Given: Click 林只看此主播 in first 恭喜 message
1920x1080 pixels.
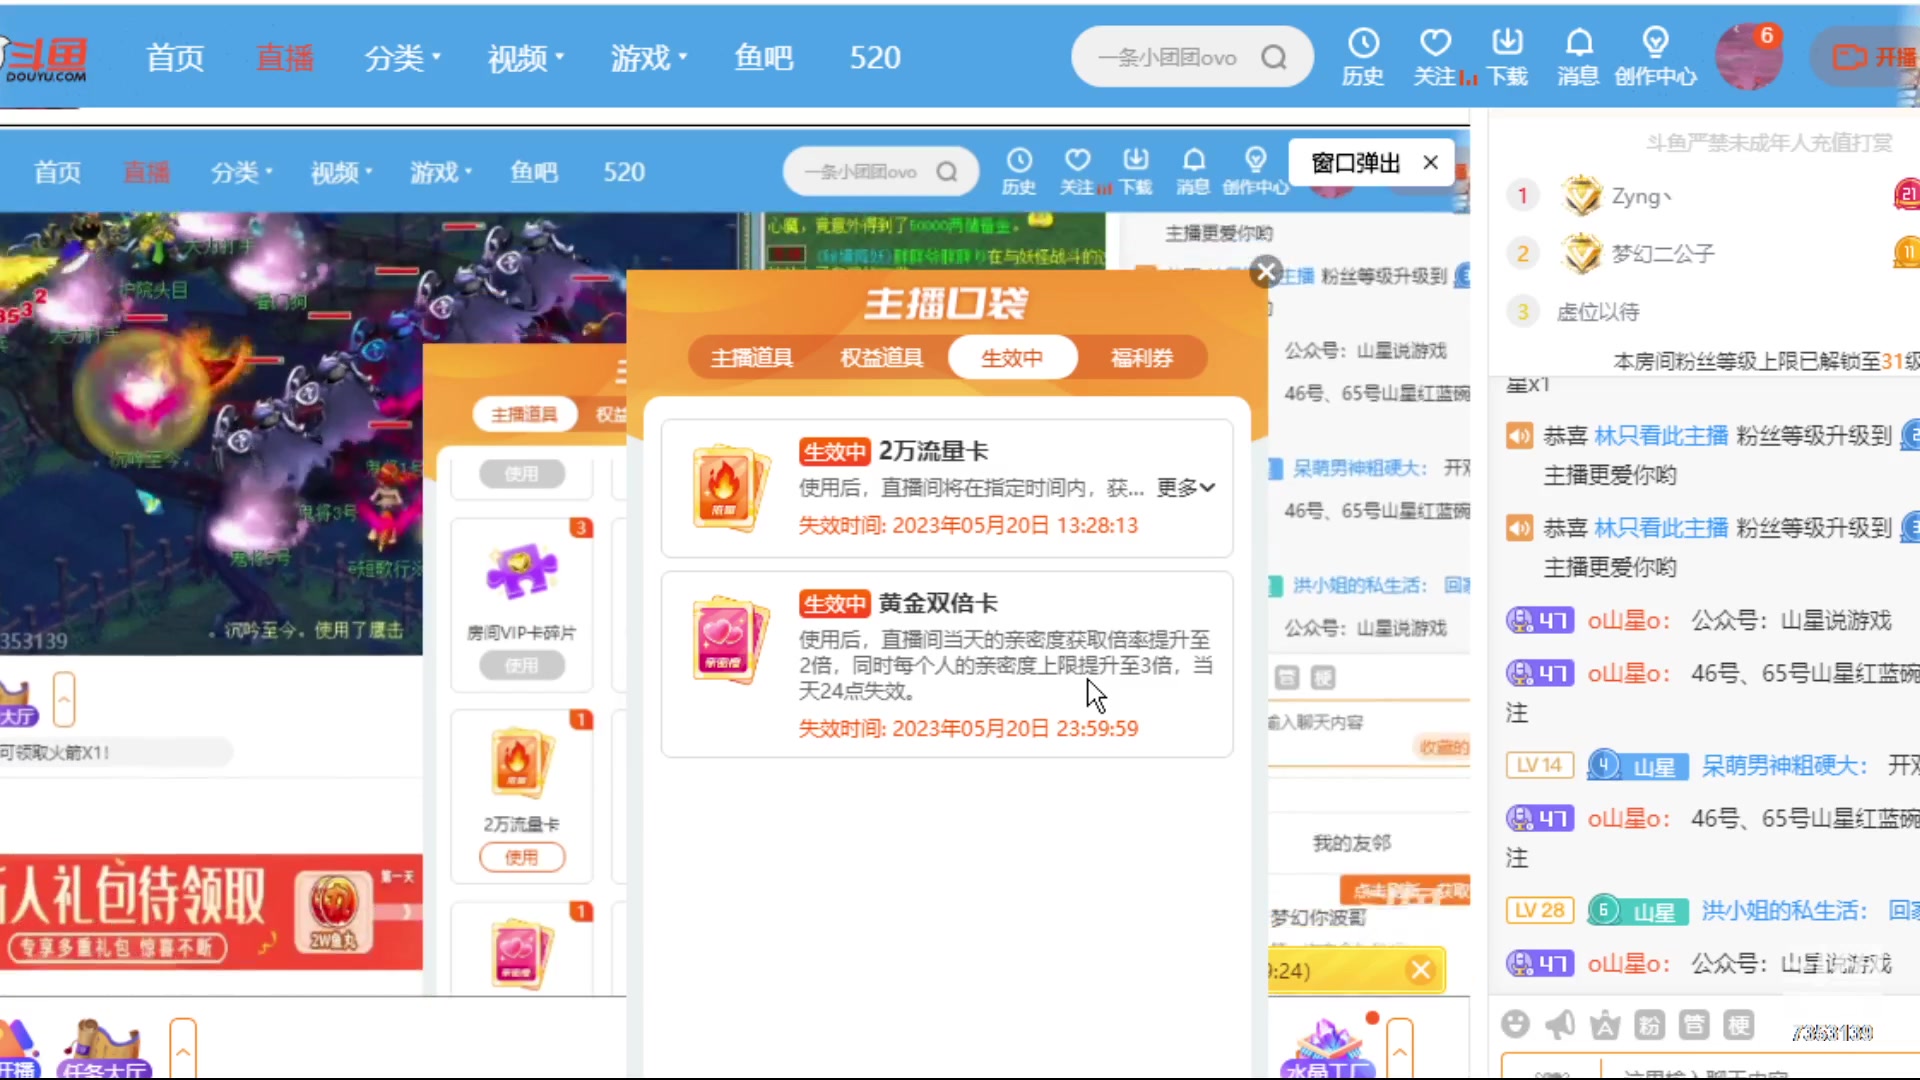Looking at the screenshot, I should (1661, 436).
